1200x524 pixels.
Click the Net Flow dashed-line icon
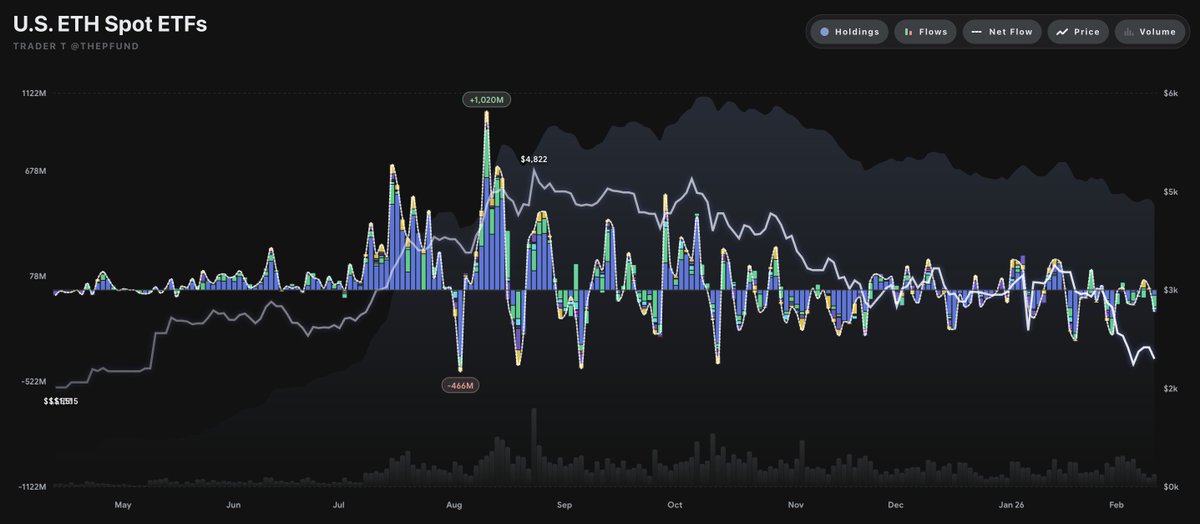tap(976, 32)
